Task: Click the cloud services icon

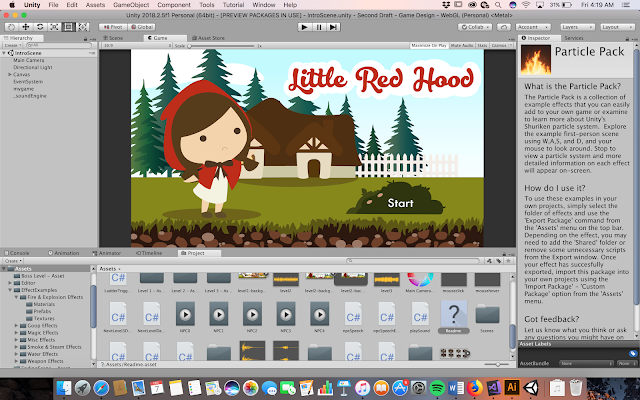Action: [x=504, y=27]
